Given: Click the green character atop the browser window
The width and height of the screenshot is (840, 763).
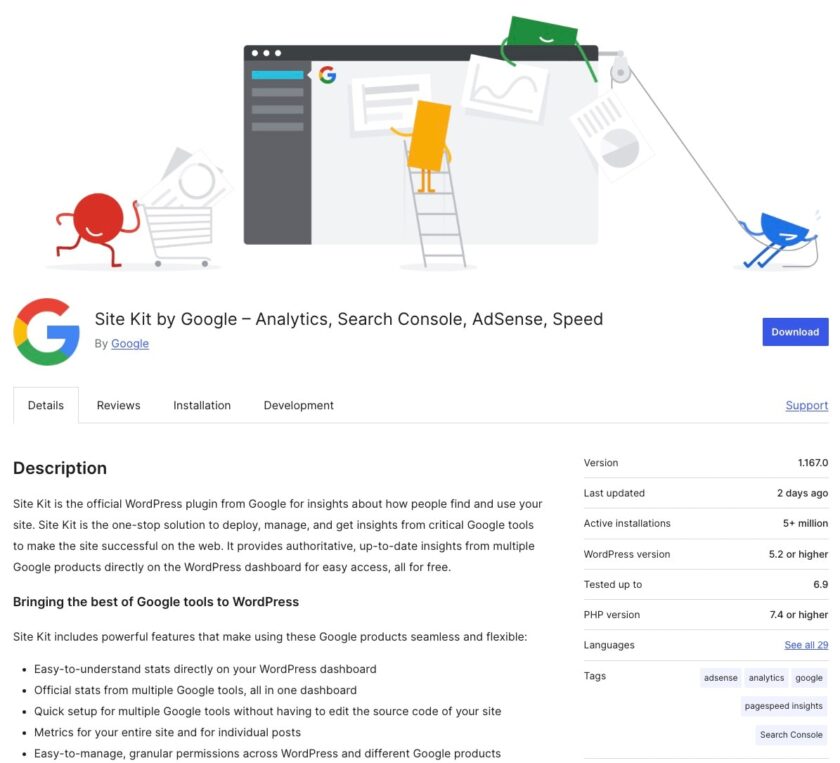Looking at the screenshot, I should pos(543,30).
